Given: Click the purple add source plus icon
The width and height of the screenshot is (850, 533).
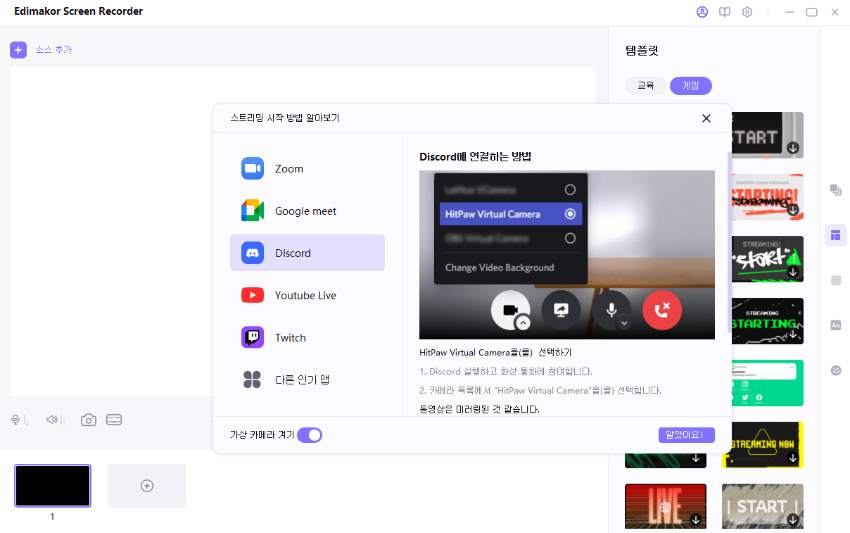Looking at the screenshot, I should click(18, 50).
